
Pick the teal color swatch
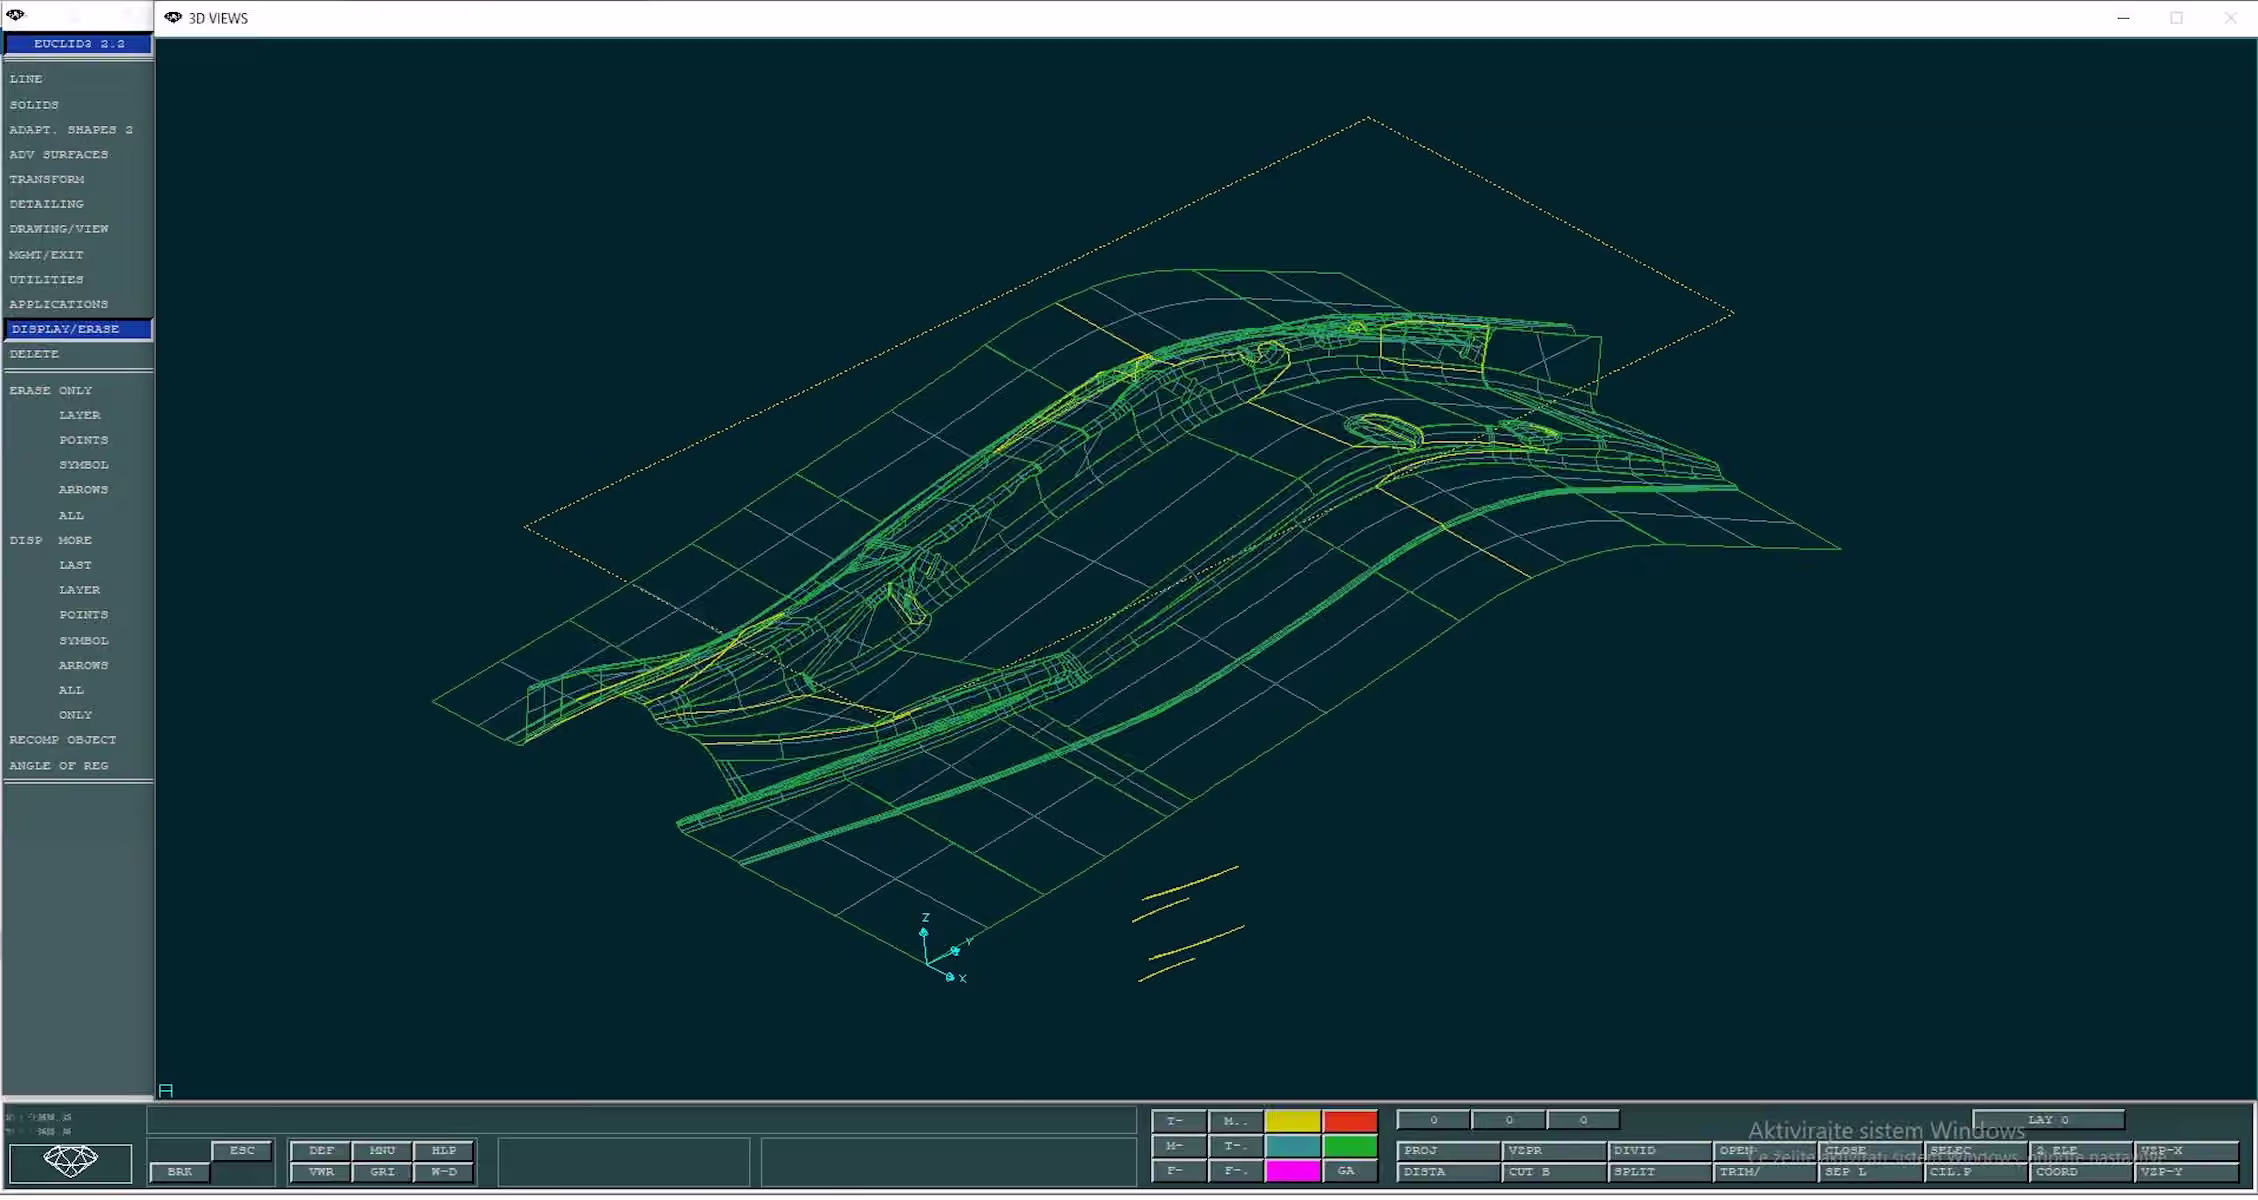pyautogui.click(x=1293, y=1146)
